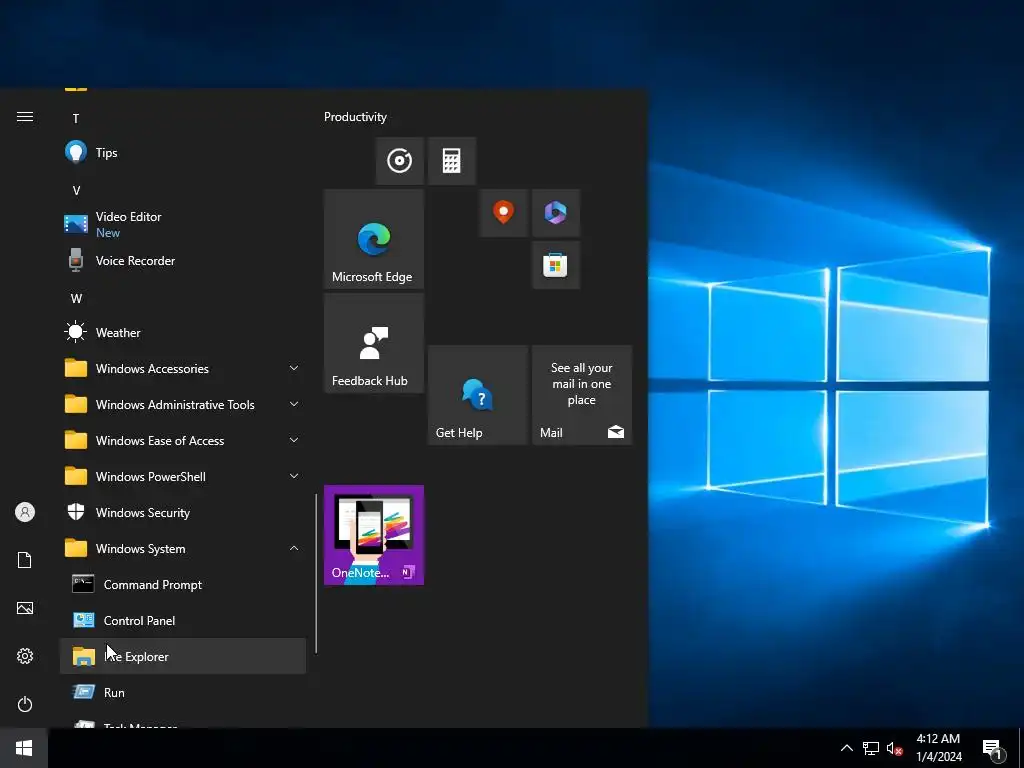The height and width of the screenshot is (768, 1024).
Task: Open Settings gear in Start sidebar
Action: coord(25,656)
